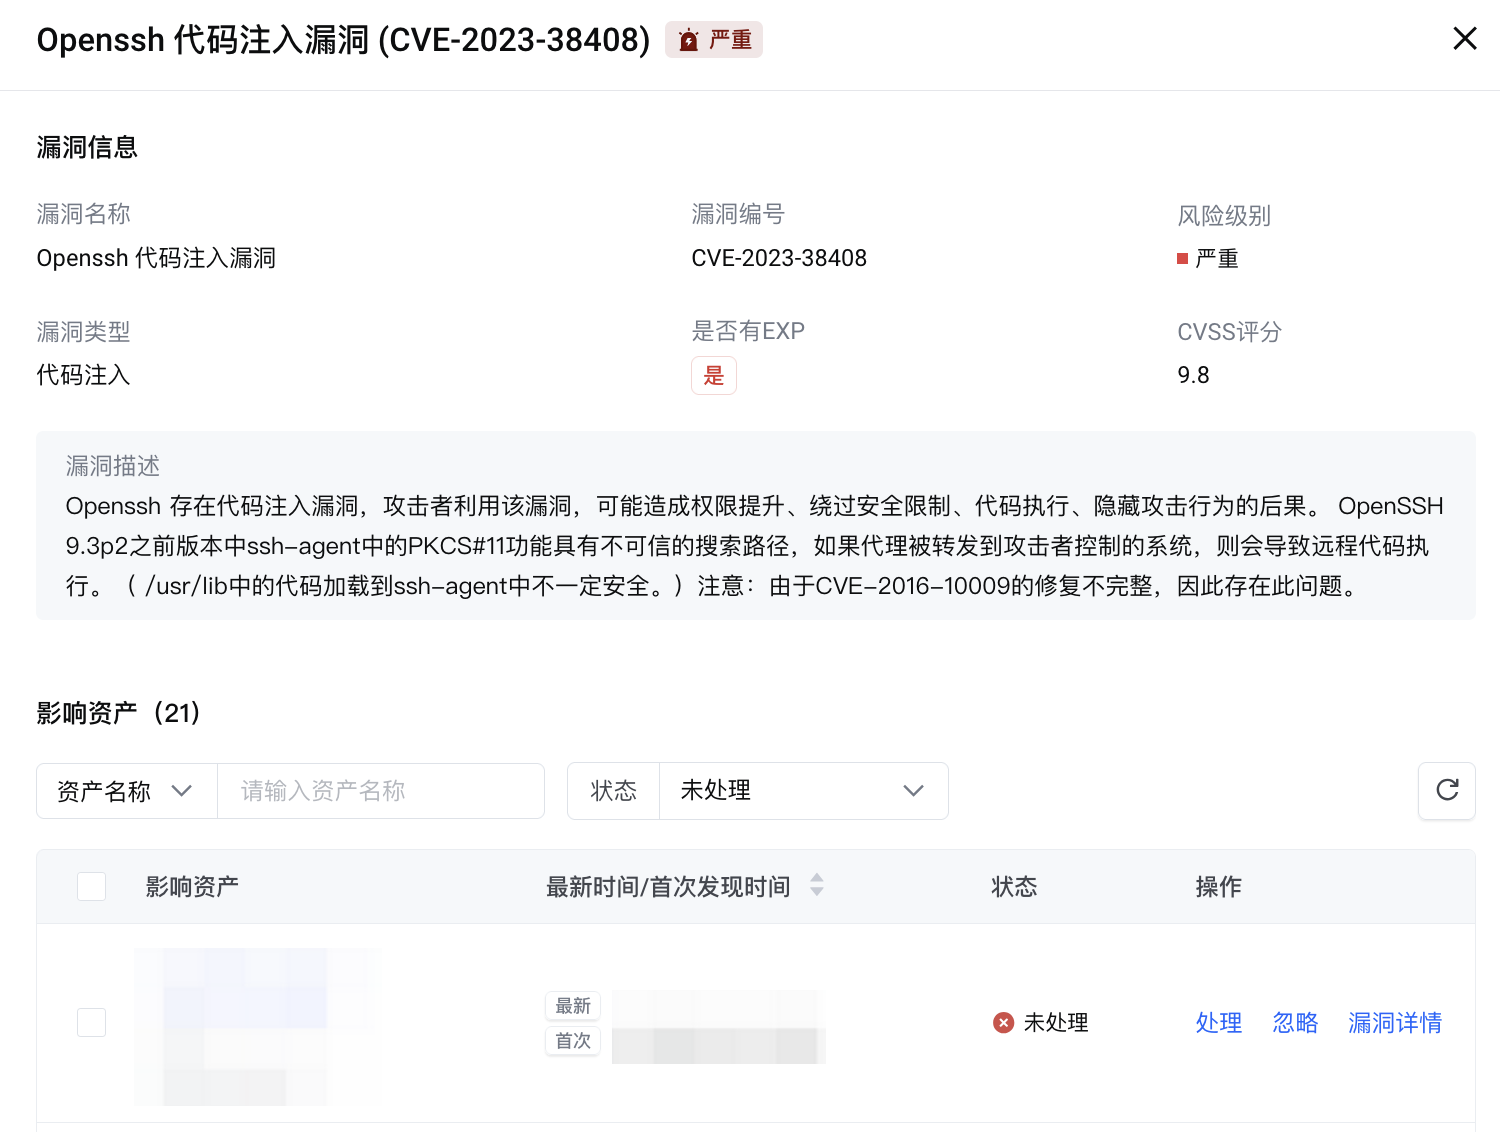
Task: Click the 最新 time tag
Action: pyautogui.click(x=573, y=1006)
